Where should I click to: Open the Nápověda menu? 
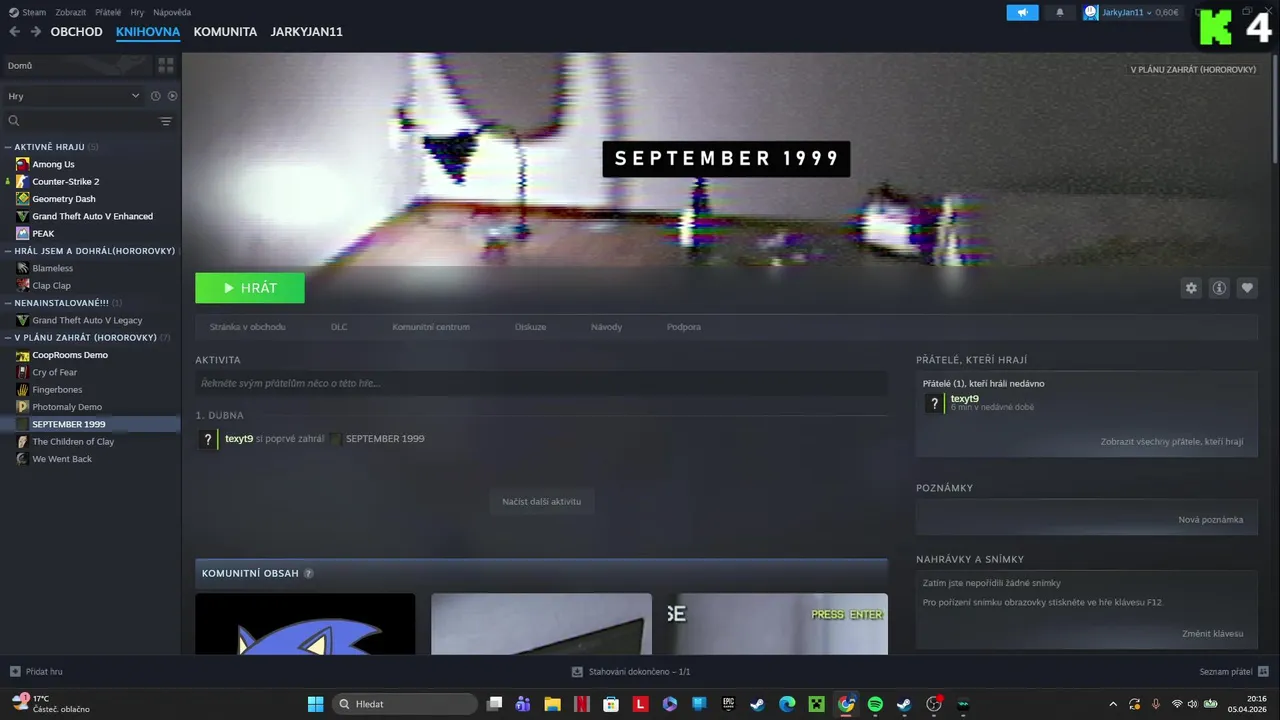pos(172,13)
